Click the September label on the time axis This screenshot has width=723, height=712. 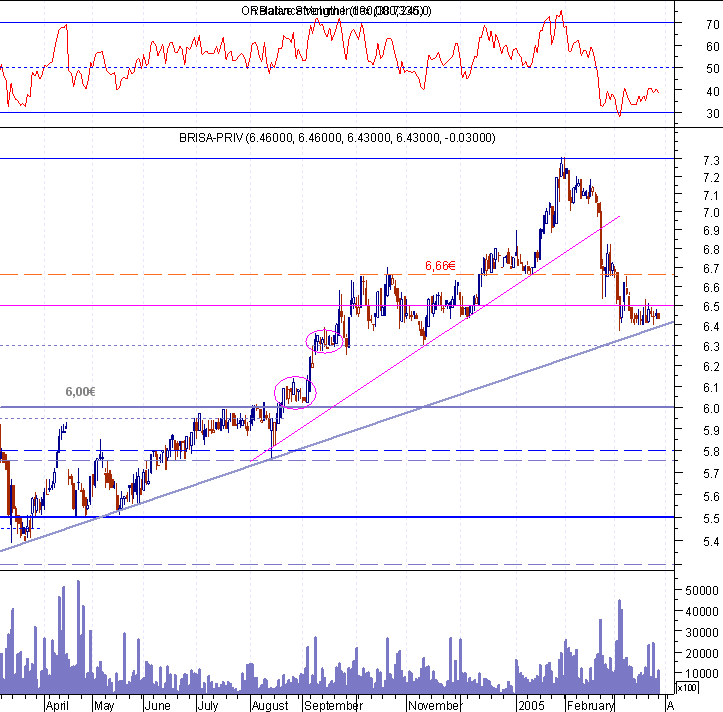[x=333, y=706]
